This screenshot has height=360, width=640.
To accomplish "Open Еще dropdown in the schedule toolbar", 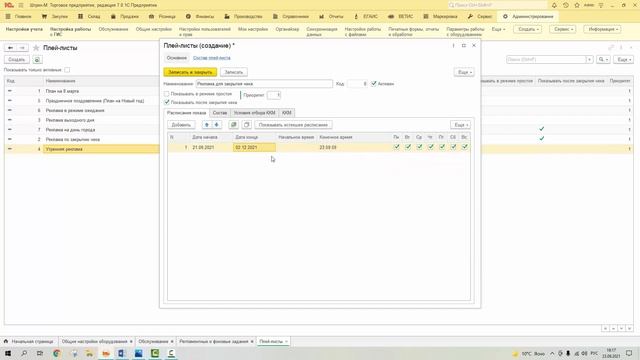I will coord(460,125).
